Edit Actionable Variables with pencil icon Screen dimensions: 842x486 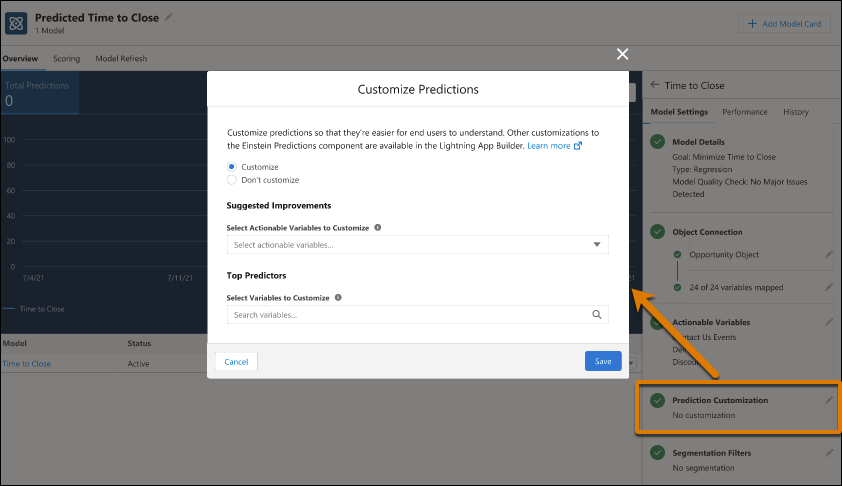point(829,322)
